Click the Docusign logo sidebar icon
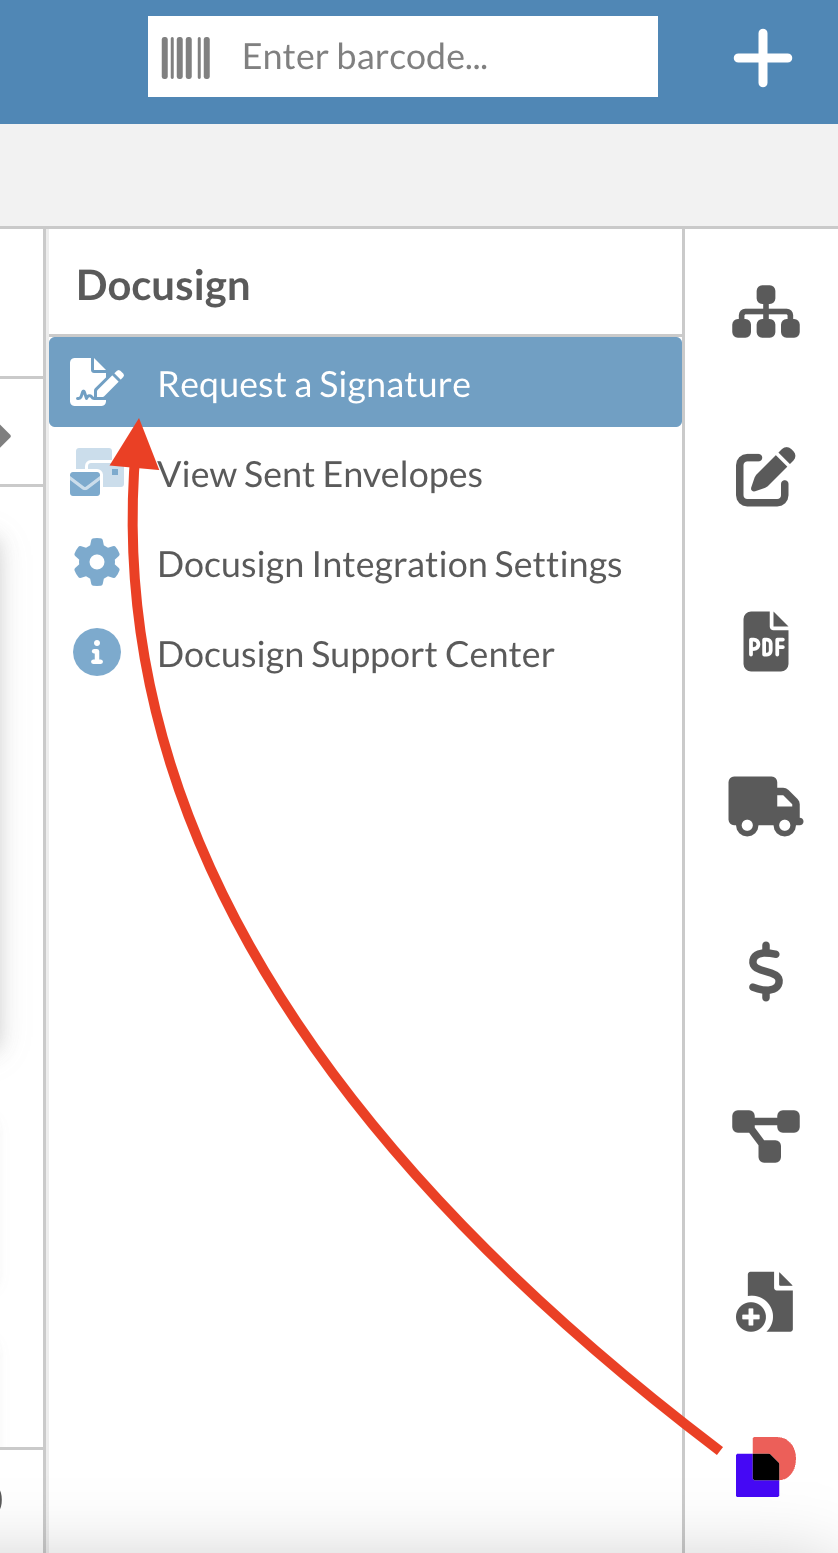 [x=765, y=1467]
